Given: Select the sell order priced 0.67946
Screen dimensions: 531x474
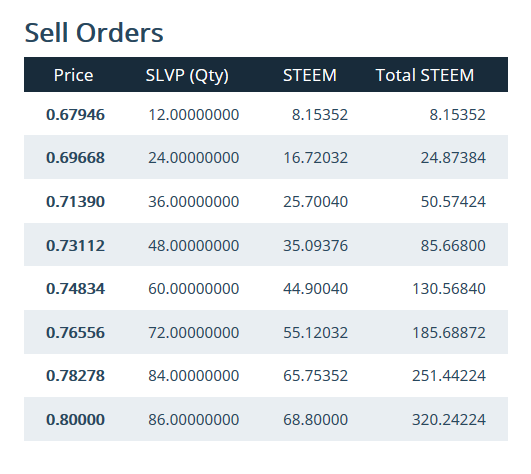Looking at the screenshot, I should click(266, 114).
